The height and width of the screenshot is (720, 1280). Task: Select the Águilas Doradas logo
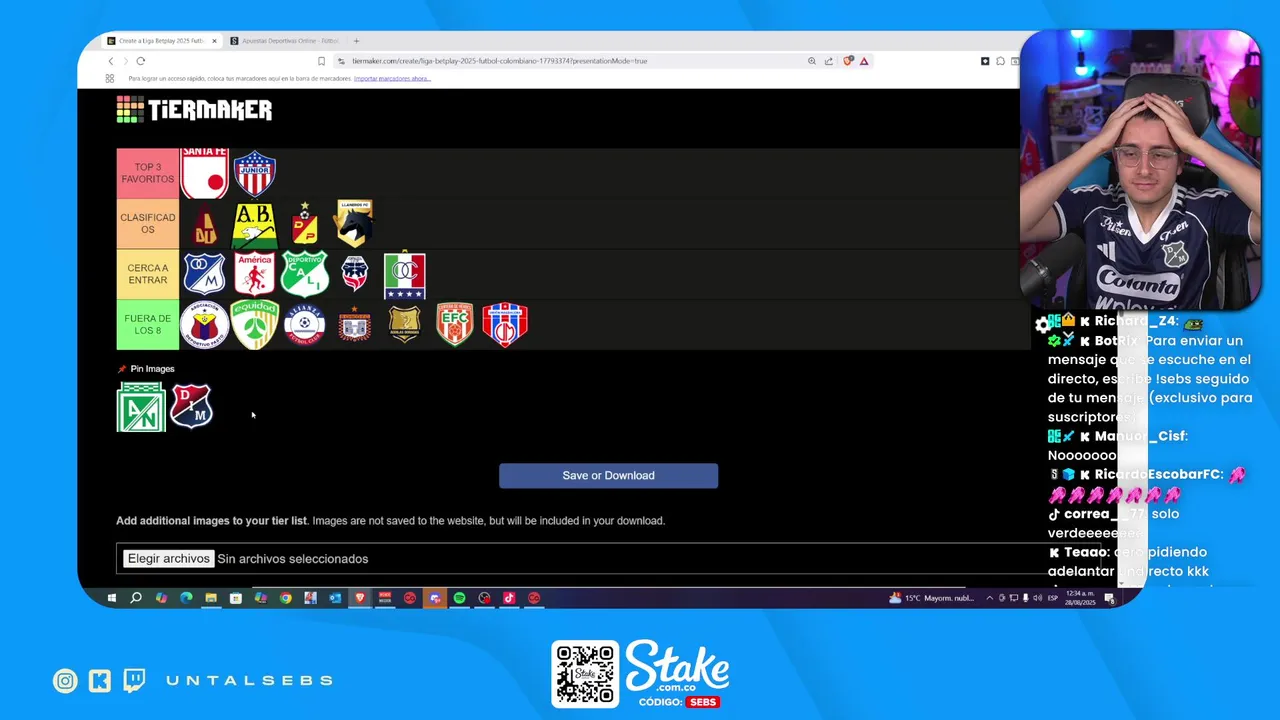[405, 324]
